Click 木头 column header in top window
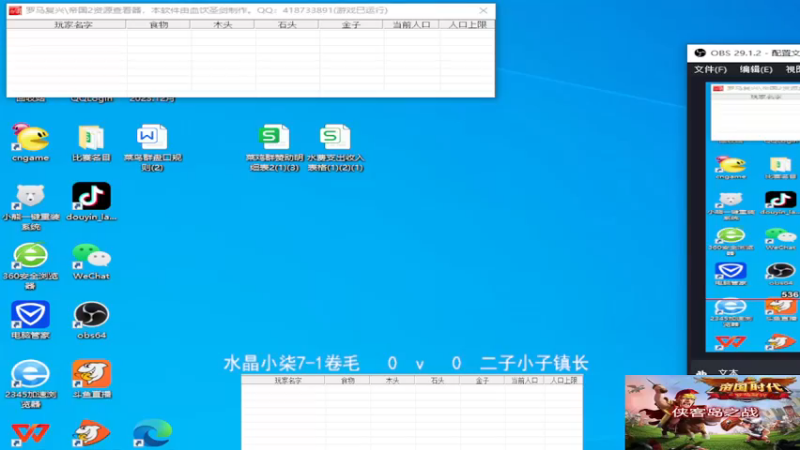The image size is (800, 450). [222, 24]
